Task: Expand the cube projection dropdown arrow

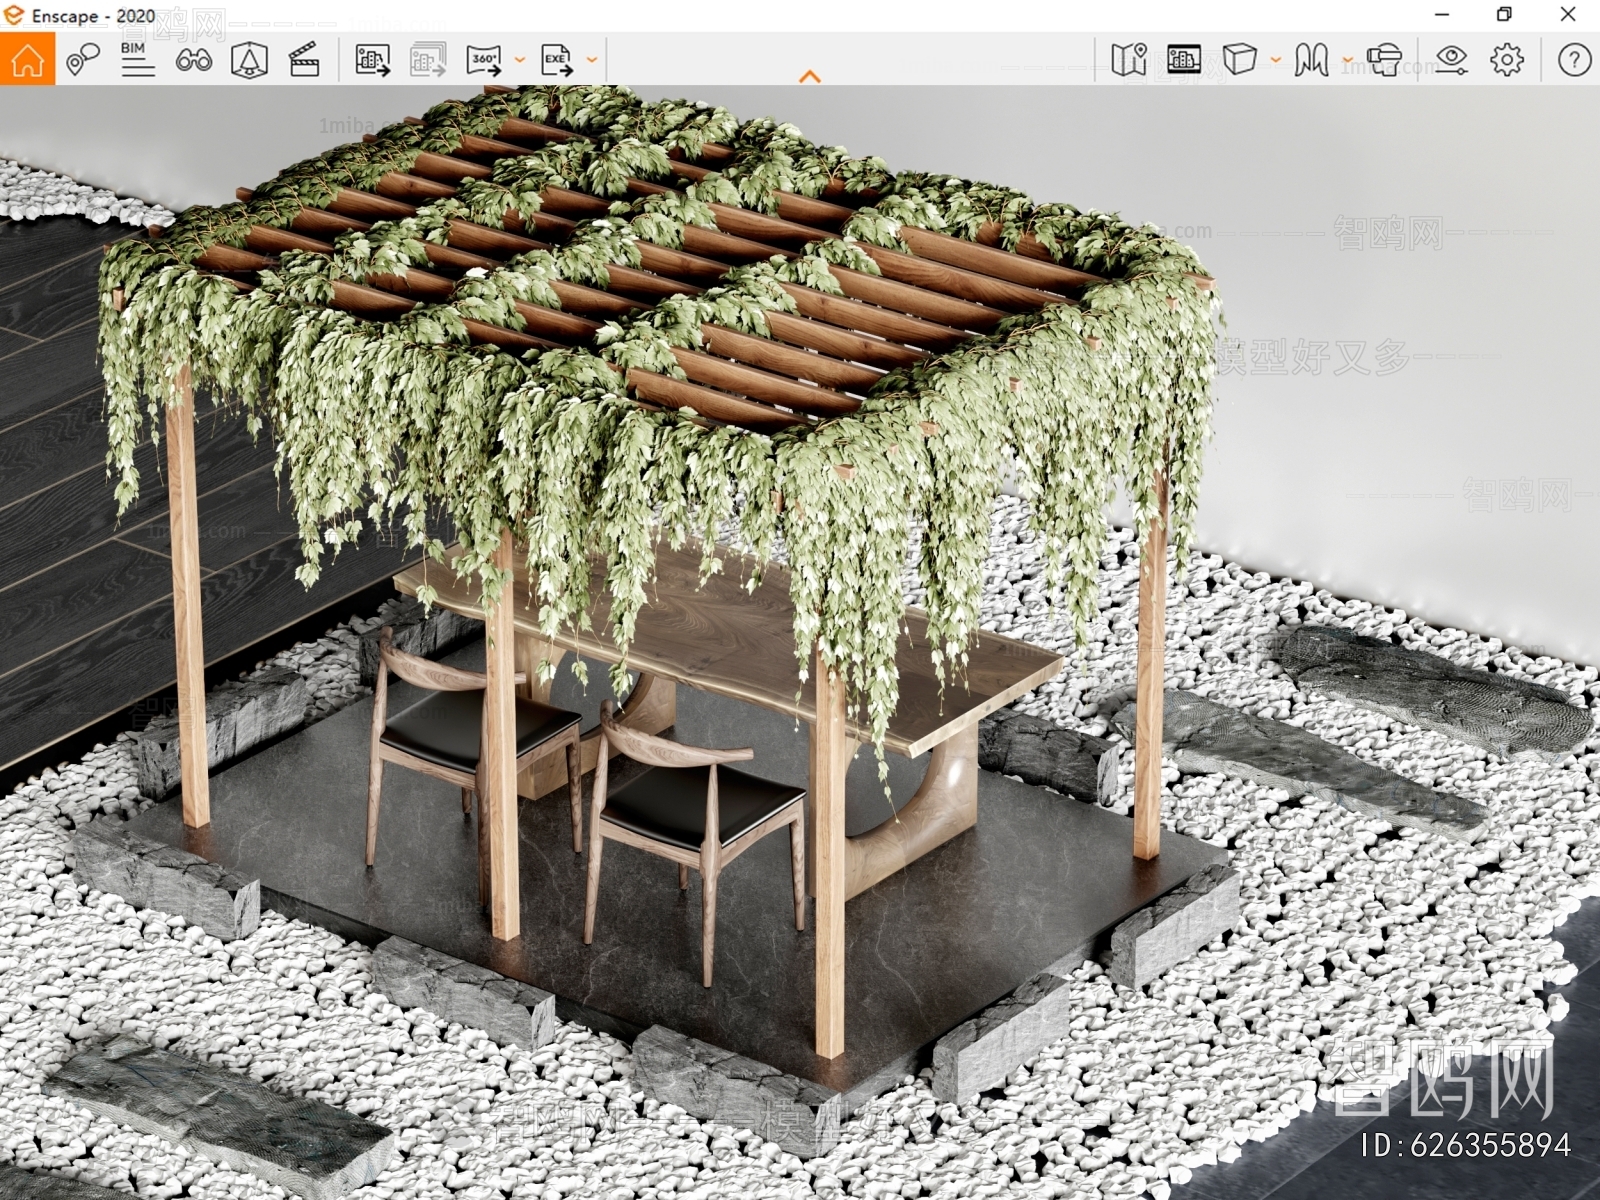Action: click(x=1276, y=60)
